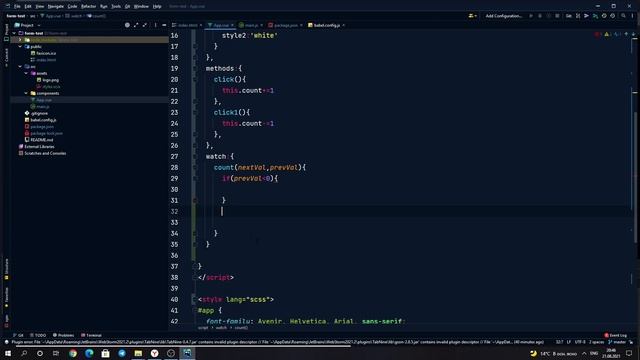The width and height of the screenshot is (640, 360).
Task: Click the Select Opened File target icon
Action: [127, 25]
